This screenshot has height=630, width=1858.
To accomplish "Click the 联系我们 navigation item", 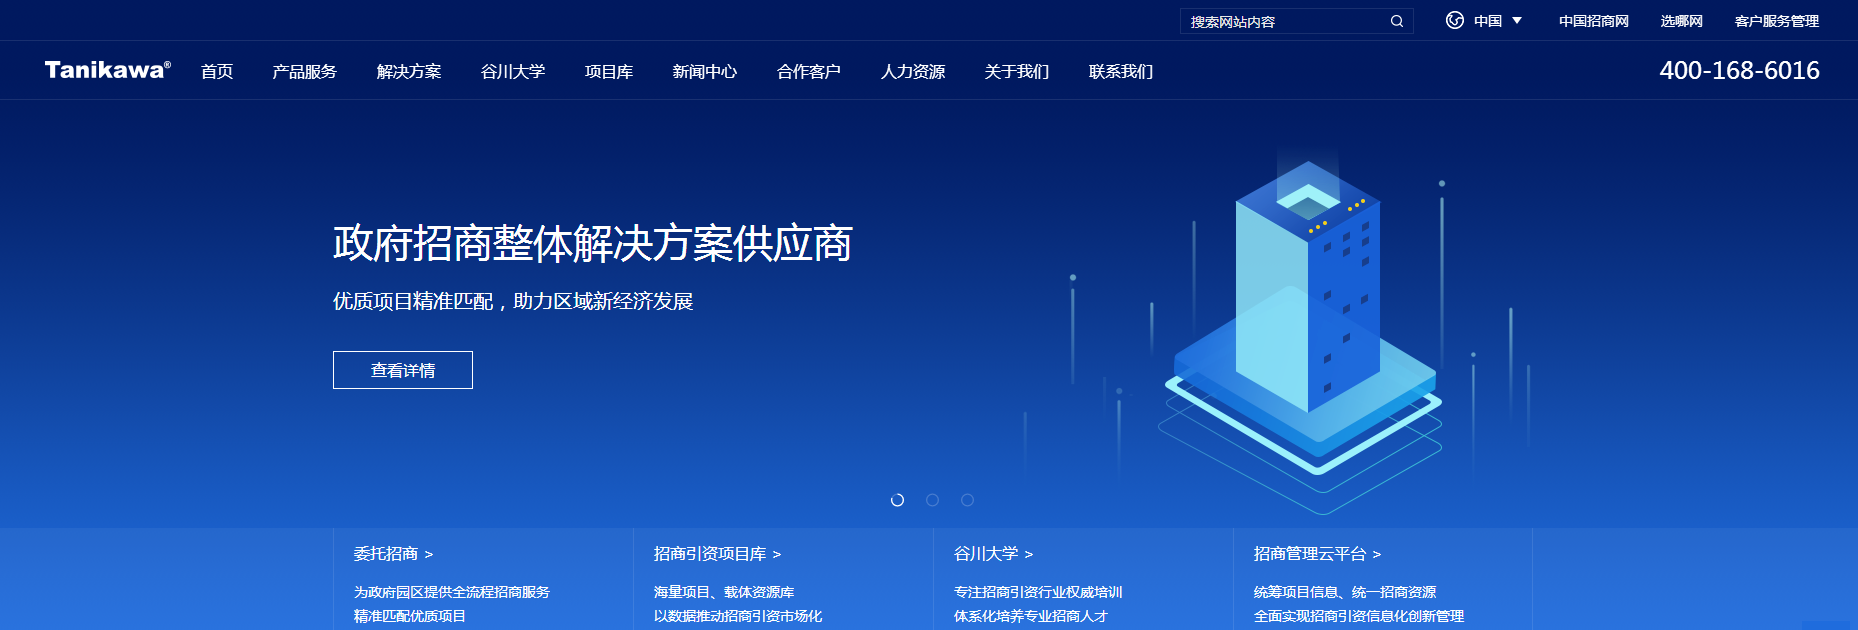I will point(1120,72).
